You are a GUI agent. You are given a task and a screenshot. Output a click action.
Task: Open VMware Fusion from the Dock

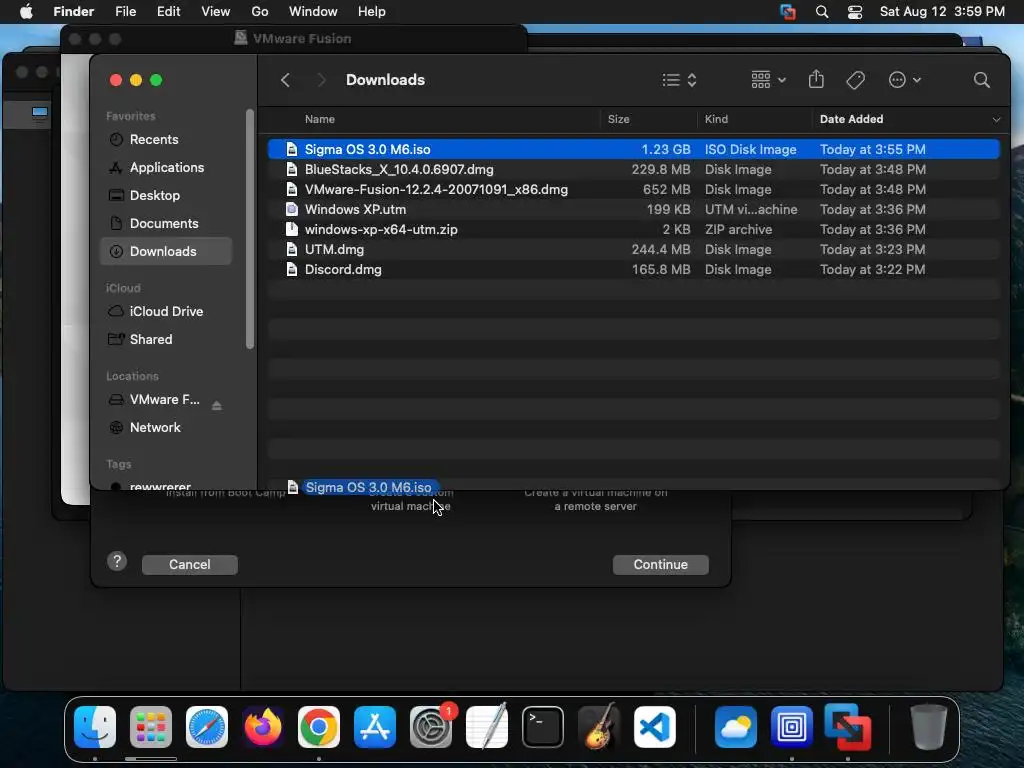coord(848,727)
